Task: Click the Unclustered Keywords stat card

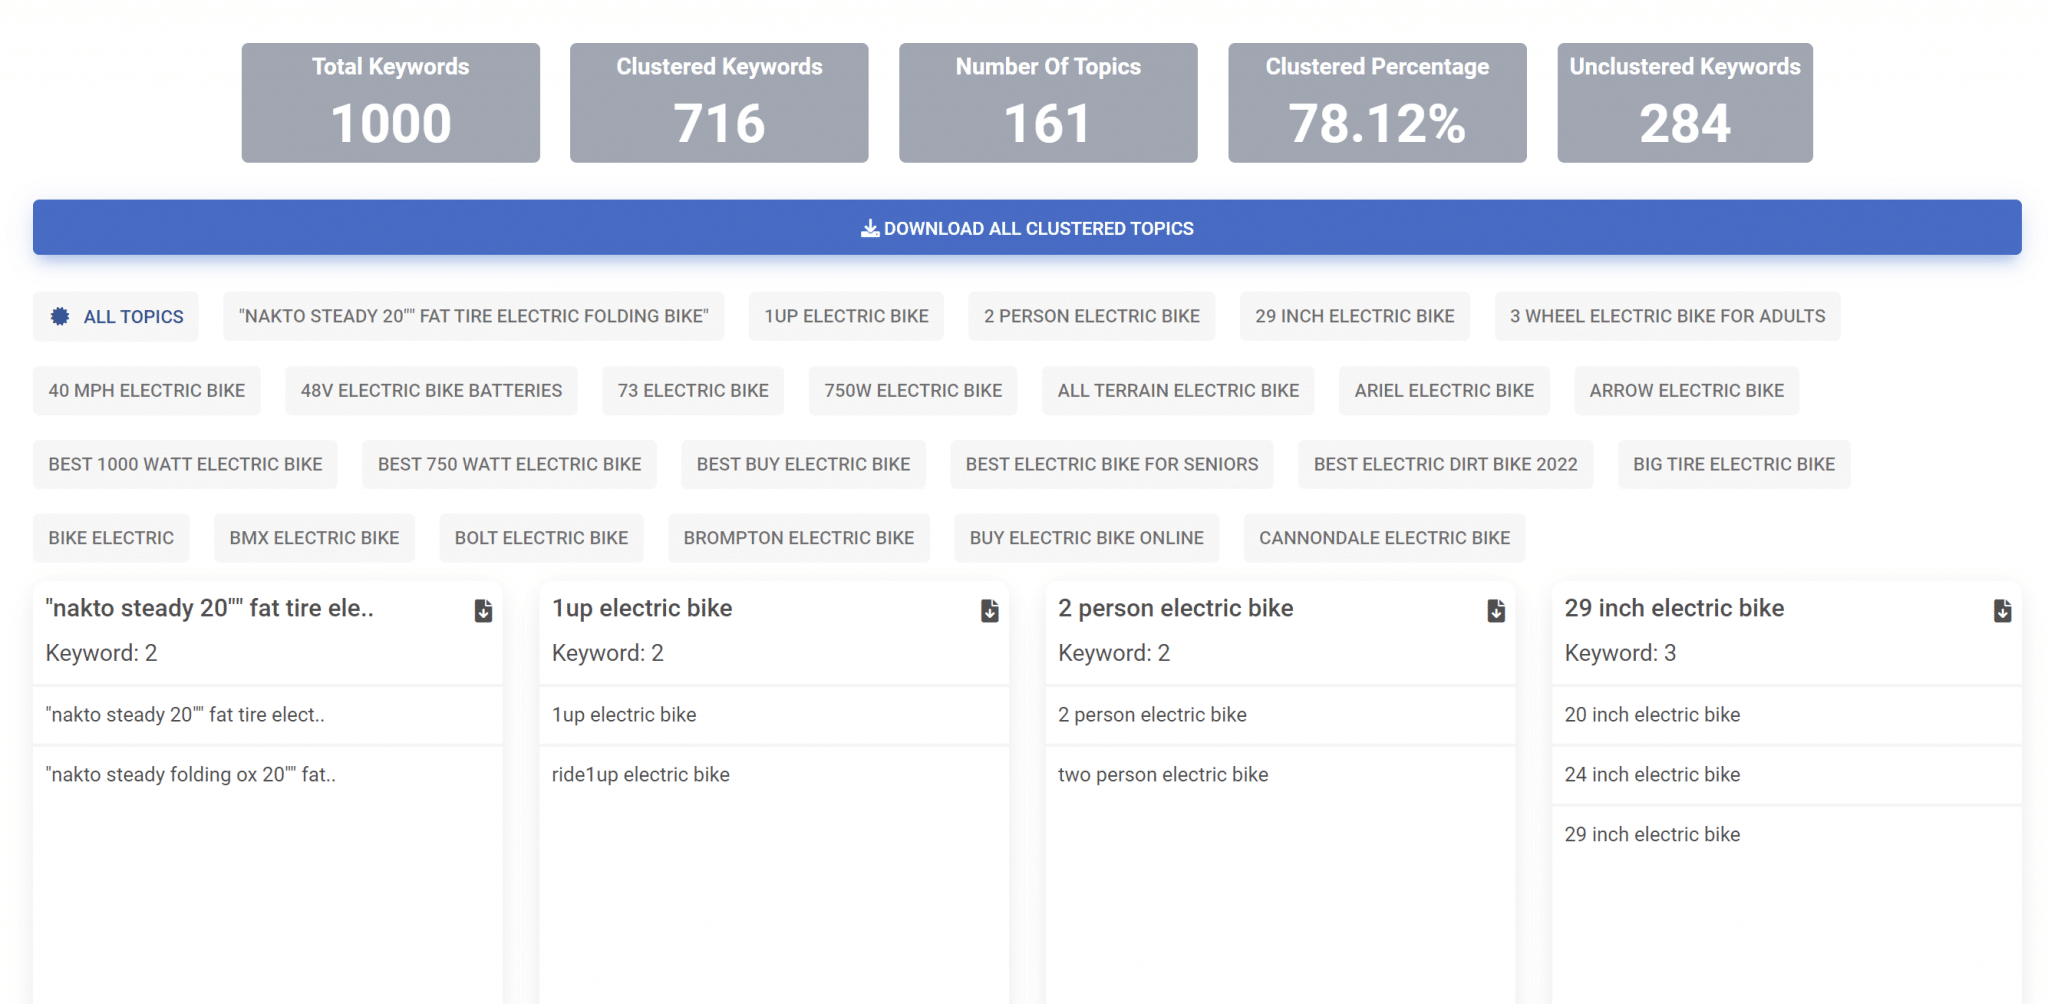Action: (x=1684, y=103)
